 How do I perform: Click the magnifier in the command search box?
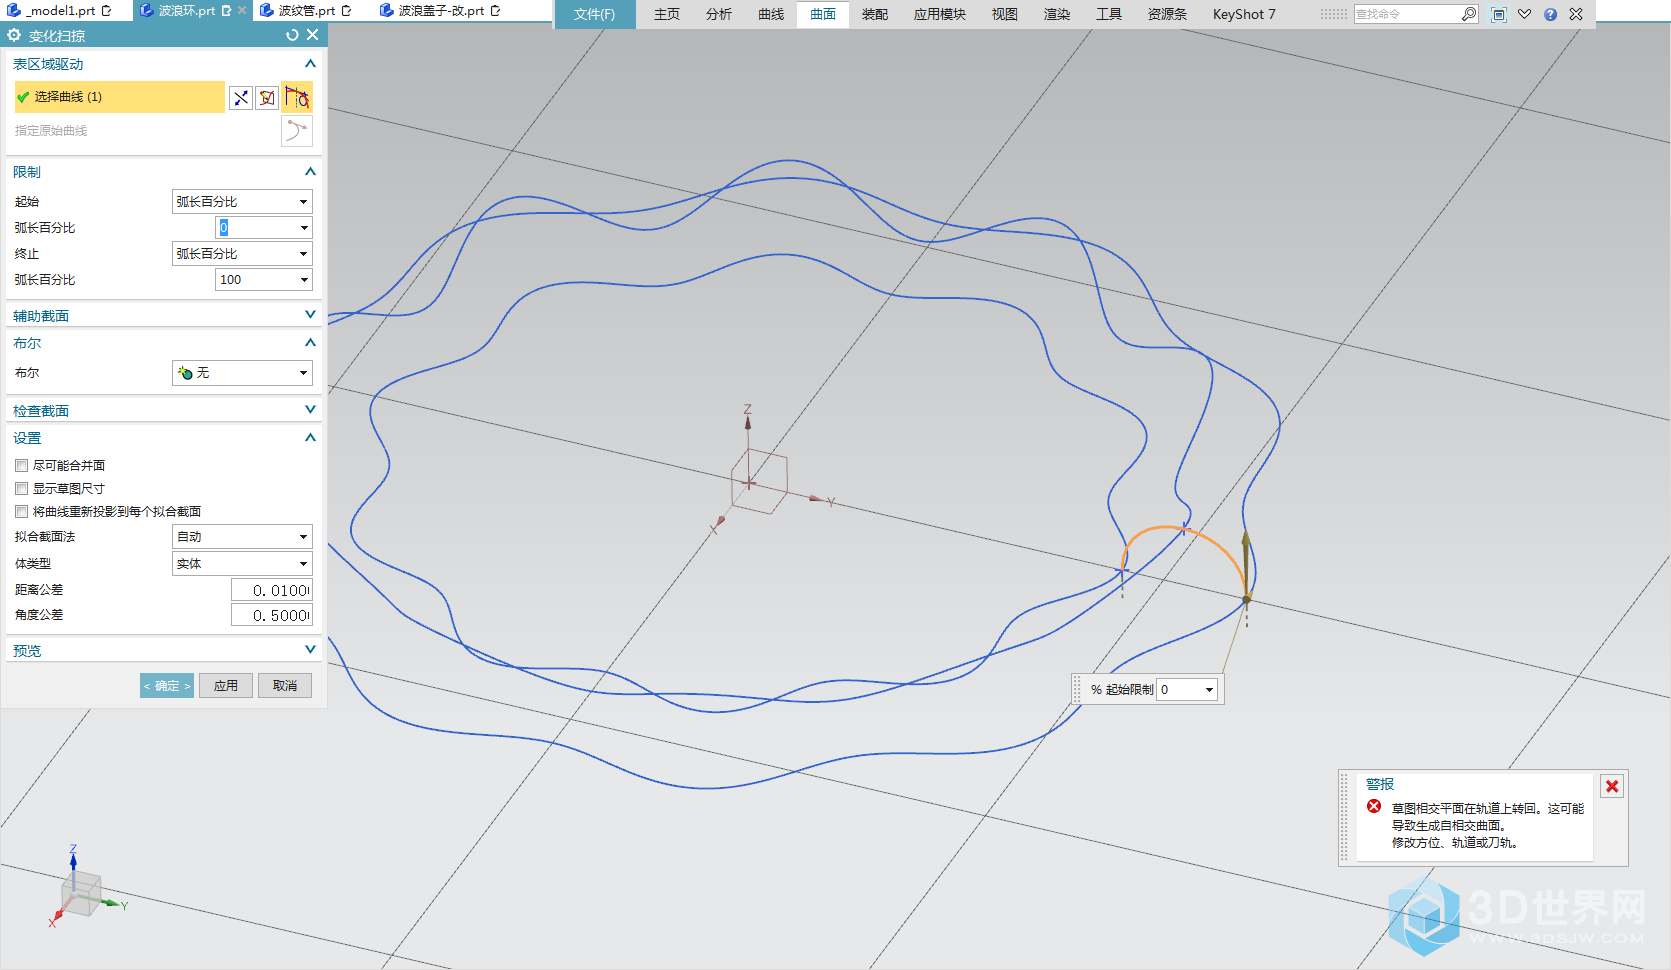coord(1469,14)
